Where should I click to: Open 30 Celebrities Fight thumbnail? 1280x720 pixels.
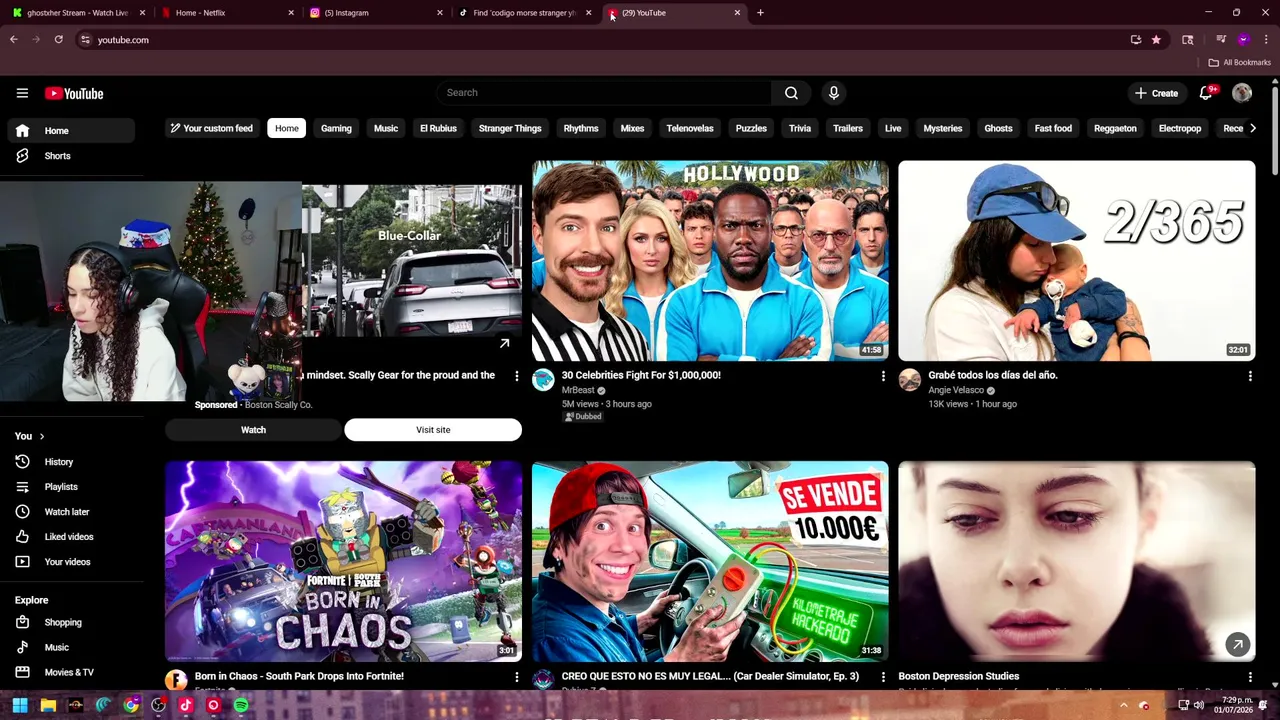pos(710,261)
